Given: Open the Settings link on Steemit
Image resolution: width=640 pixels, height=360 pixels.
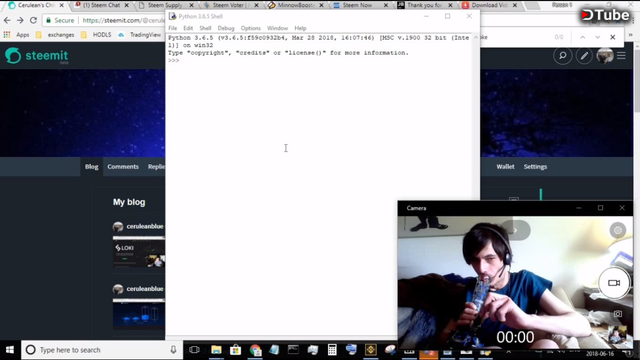Looking at the screenshot, I should tap(535, 167).
